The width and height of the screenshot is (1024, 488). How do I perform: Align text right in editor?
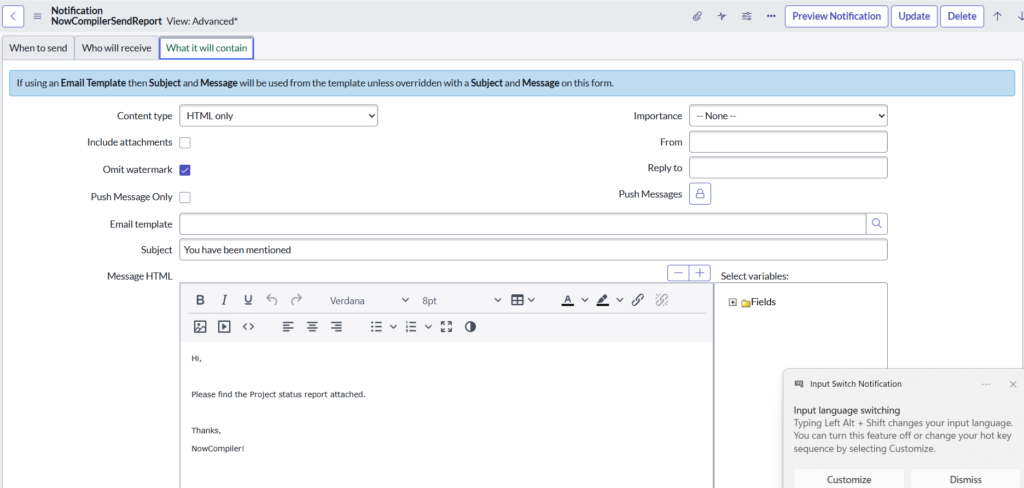pyautogui.click(x=336, y=327)
